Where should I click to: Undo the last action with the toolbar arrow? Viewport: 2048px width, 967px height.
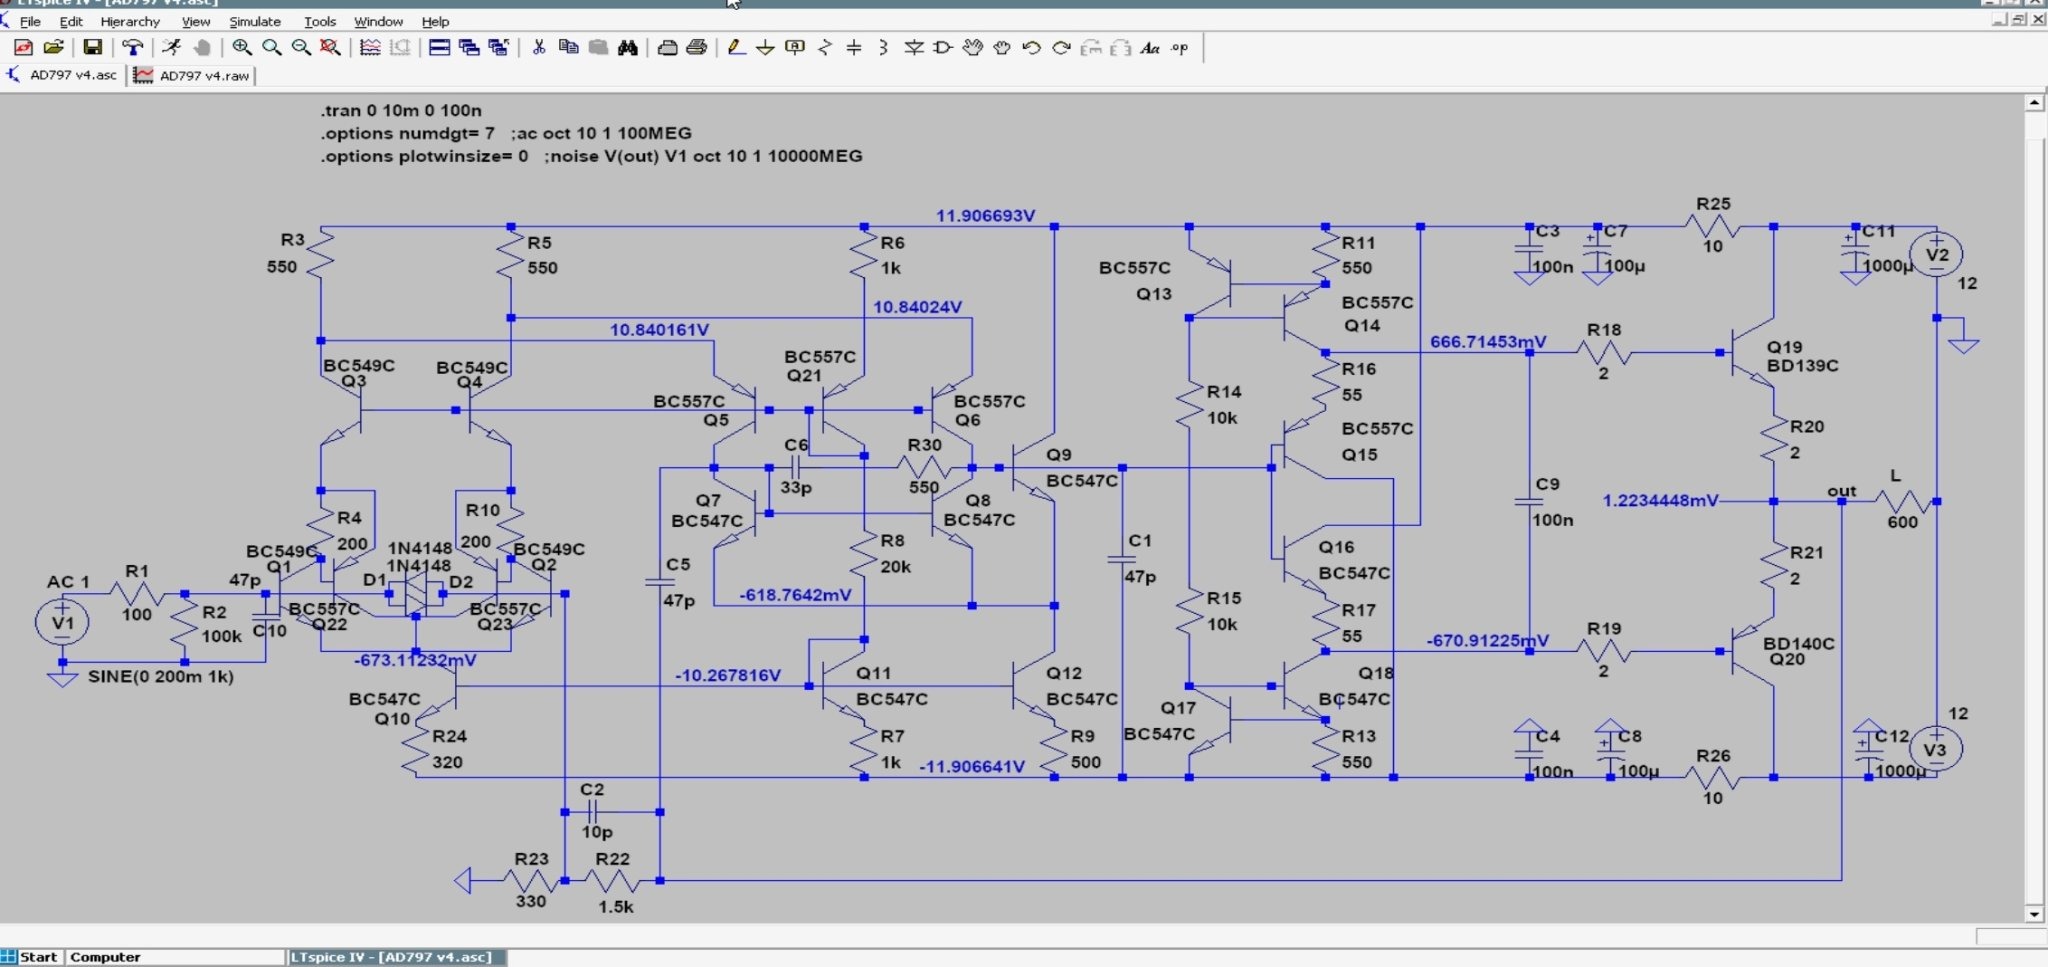click(x=1031, y=47)
